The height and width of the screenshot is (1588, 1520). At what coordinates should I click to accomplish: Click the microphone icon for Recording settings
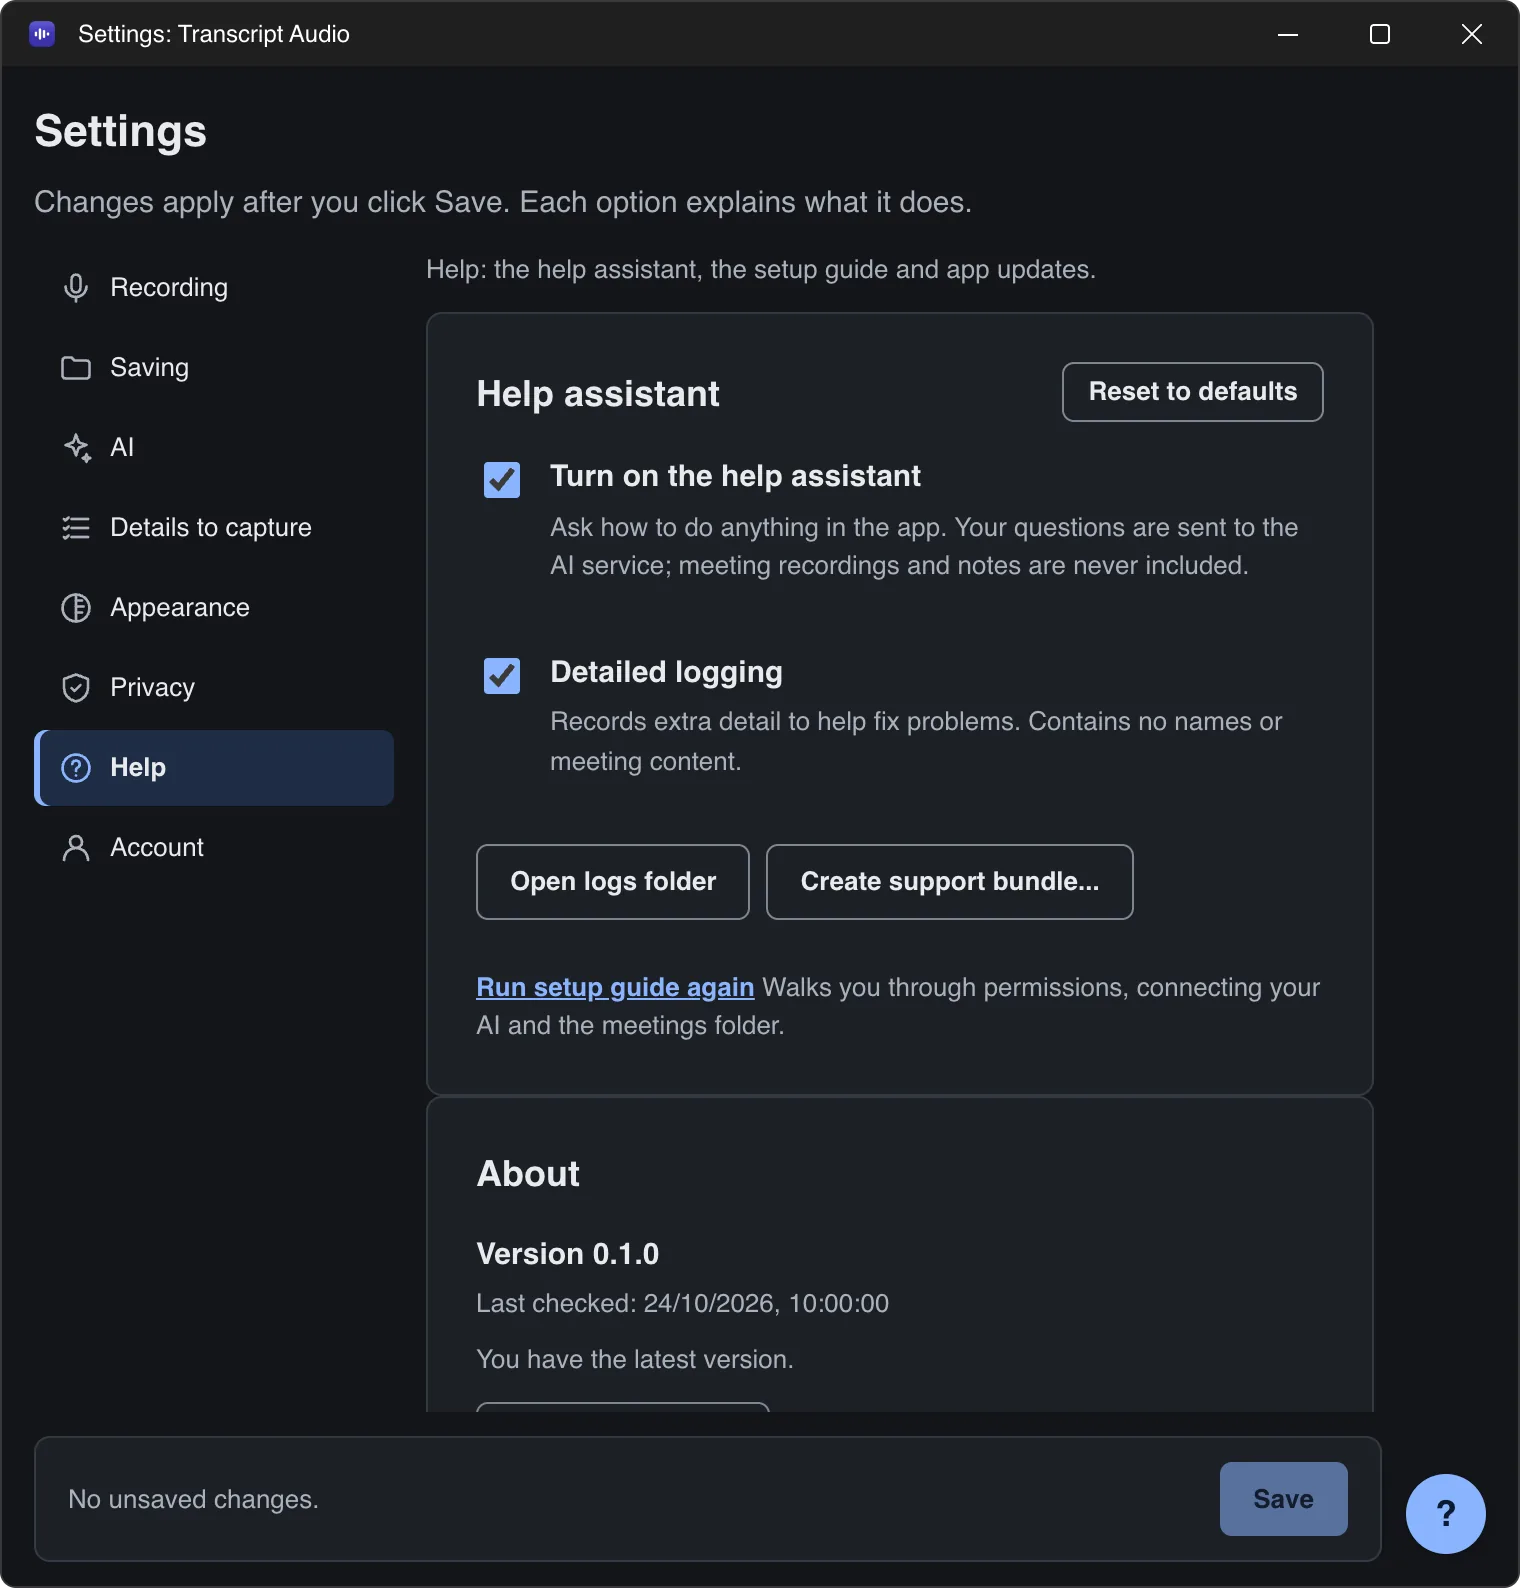coord(76,288)
